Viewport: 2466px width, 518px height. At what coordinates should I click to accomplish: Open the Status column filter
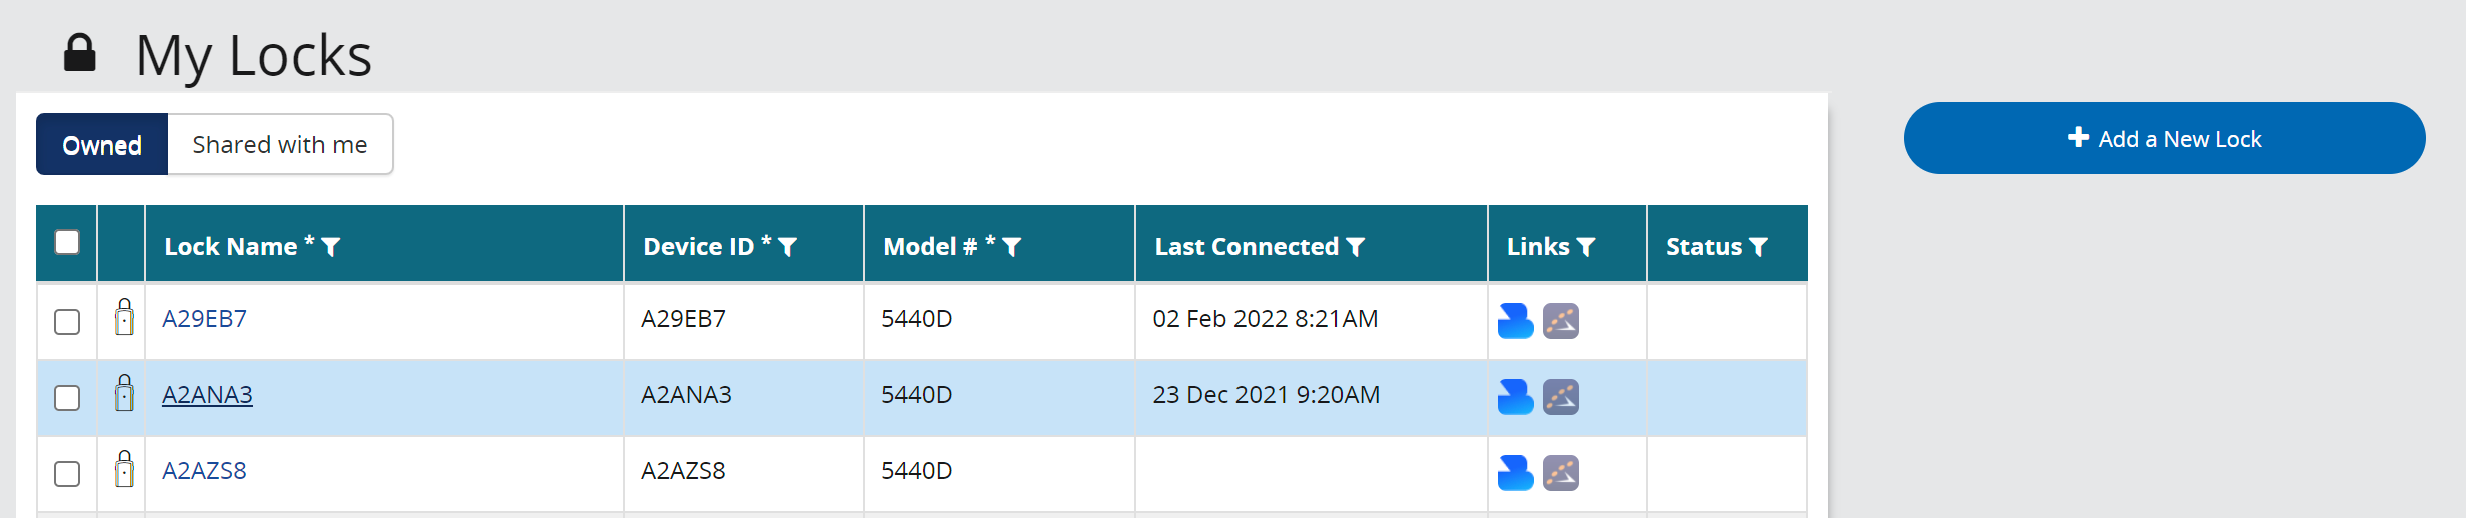[1759, 247]
